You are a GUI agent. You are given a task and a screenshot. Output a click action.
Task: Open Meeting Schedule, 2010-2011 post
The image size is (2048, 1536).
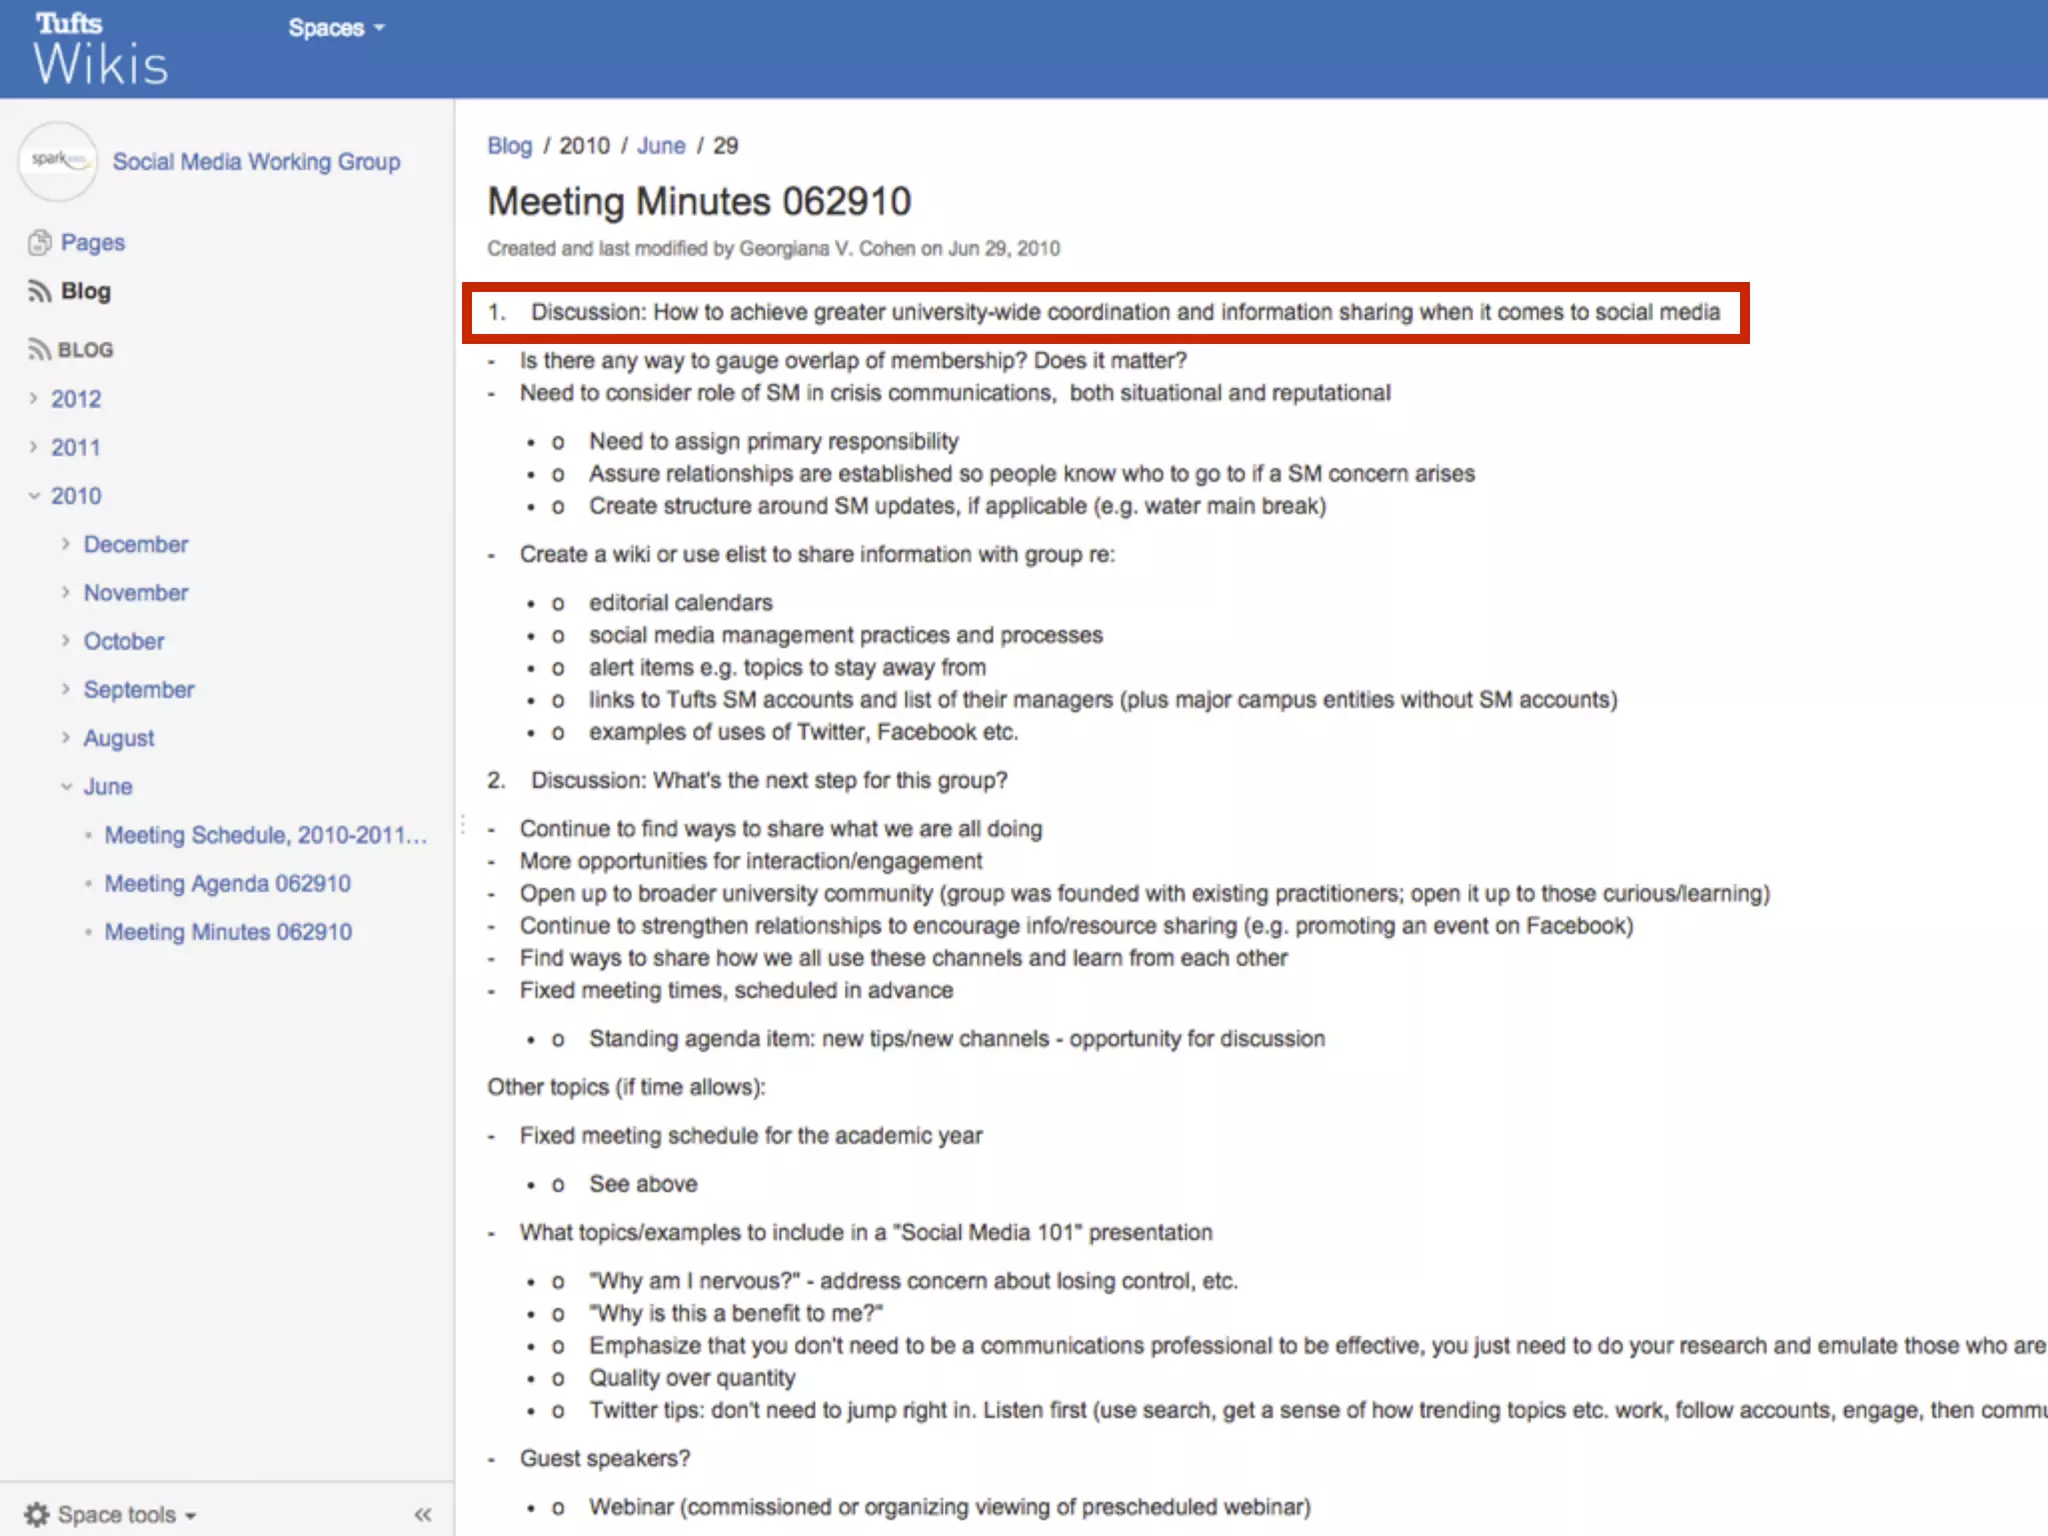265,835
